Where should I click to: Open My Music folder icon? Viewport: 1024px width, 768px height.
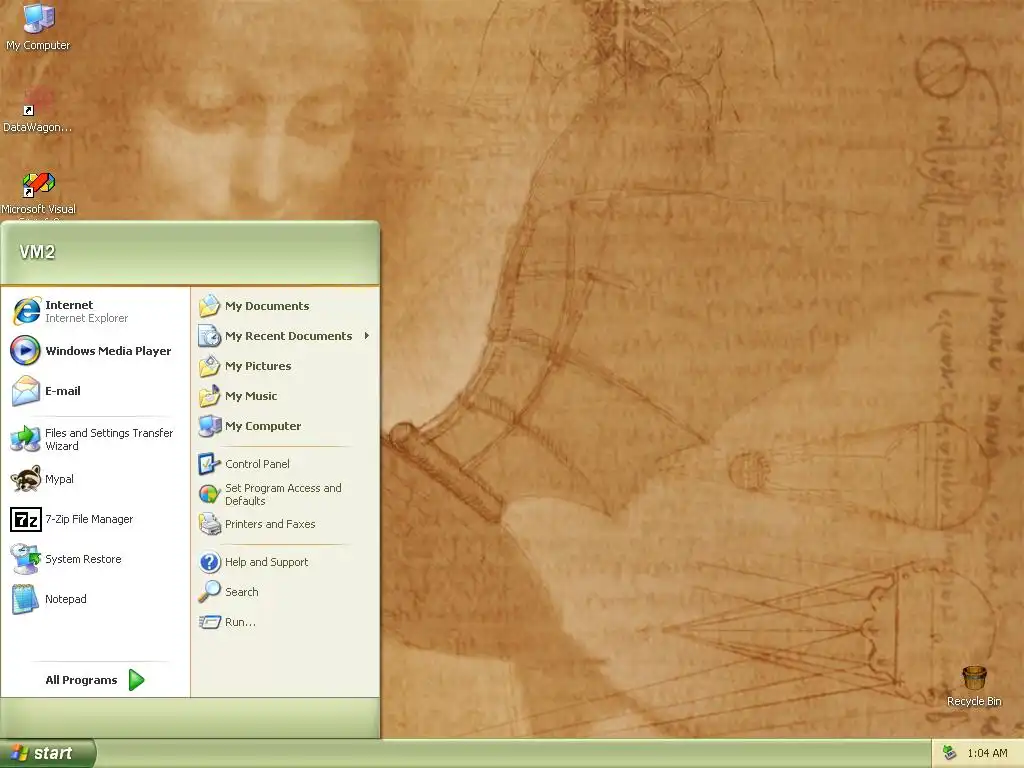[x=209, y=396]
